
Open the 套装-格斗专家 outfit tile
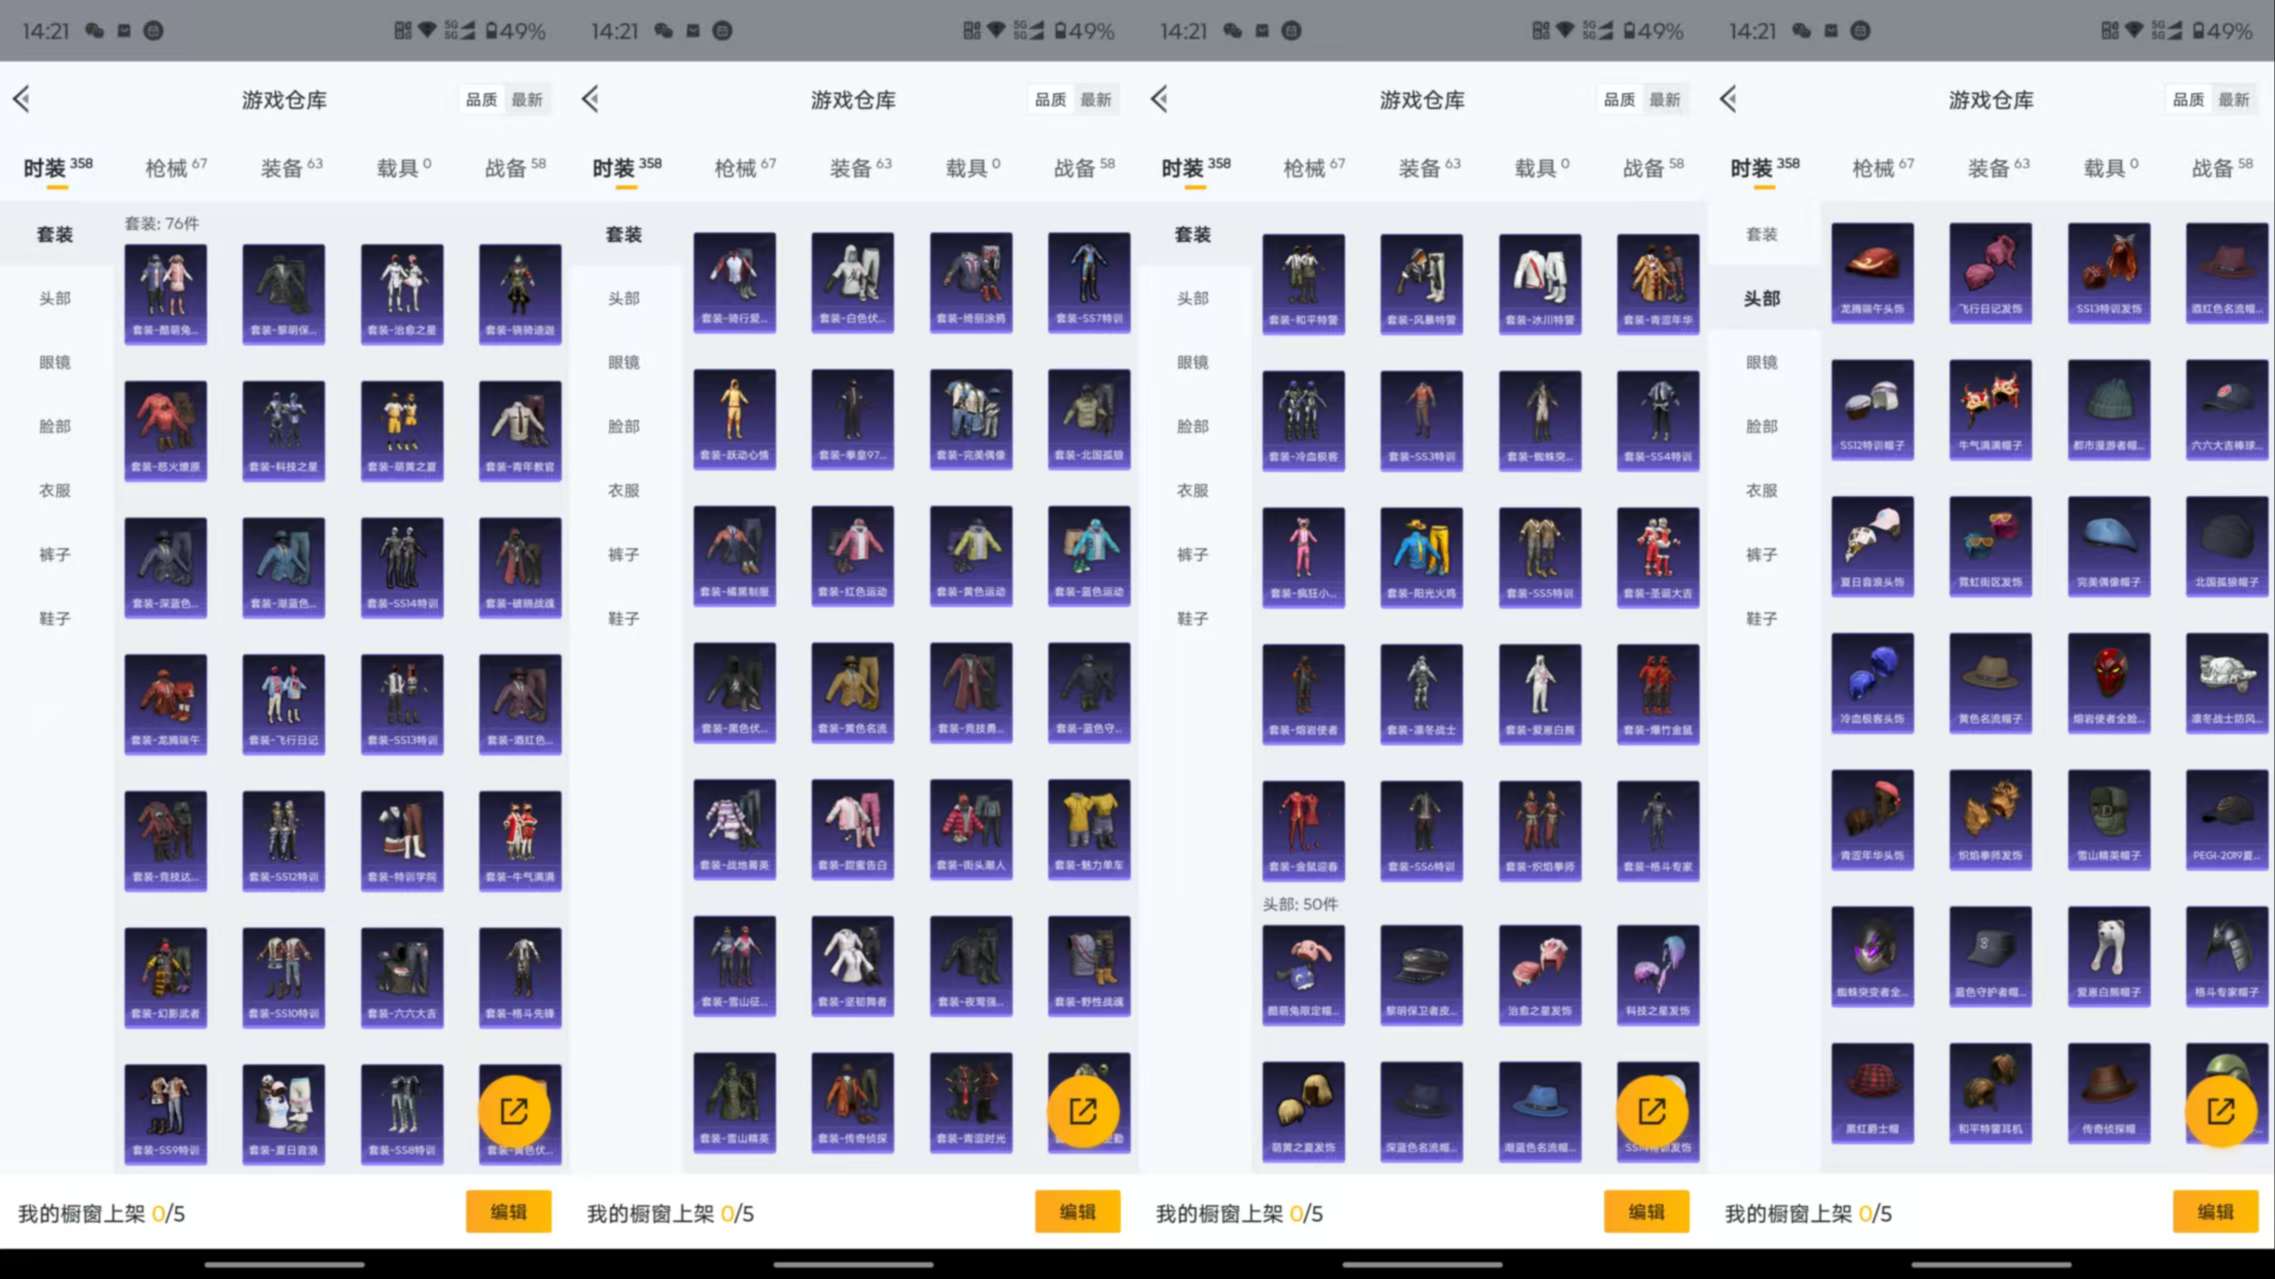pos(1658,830)
